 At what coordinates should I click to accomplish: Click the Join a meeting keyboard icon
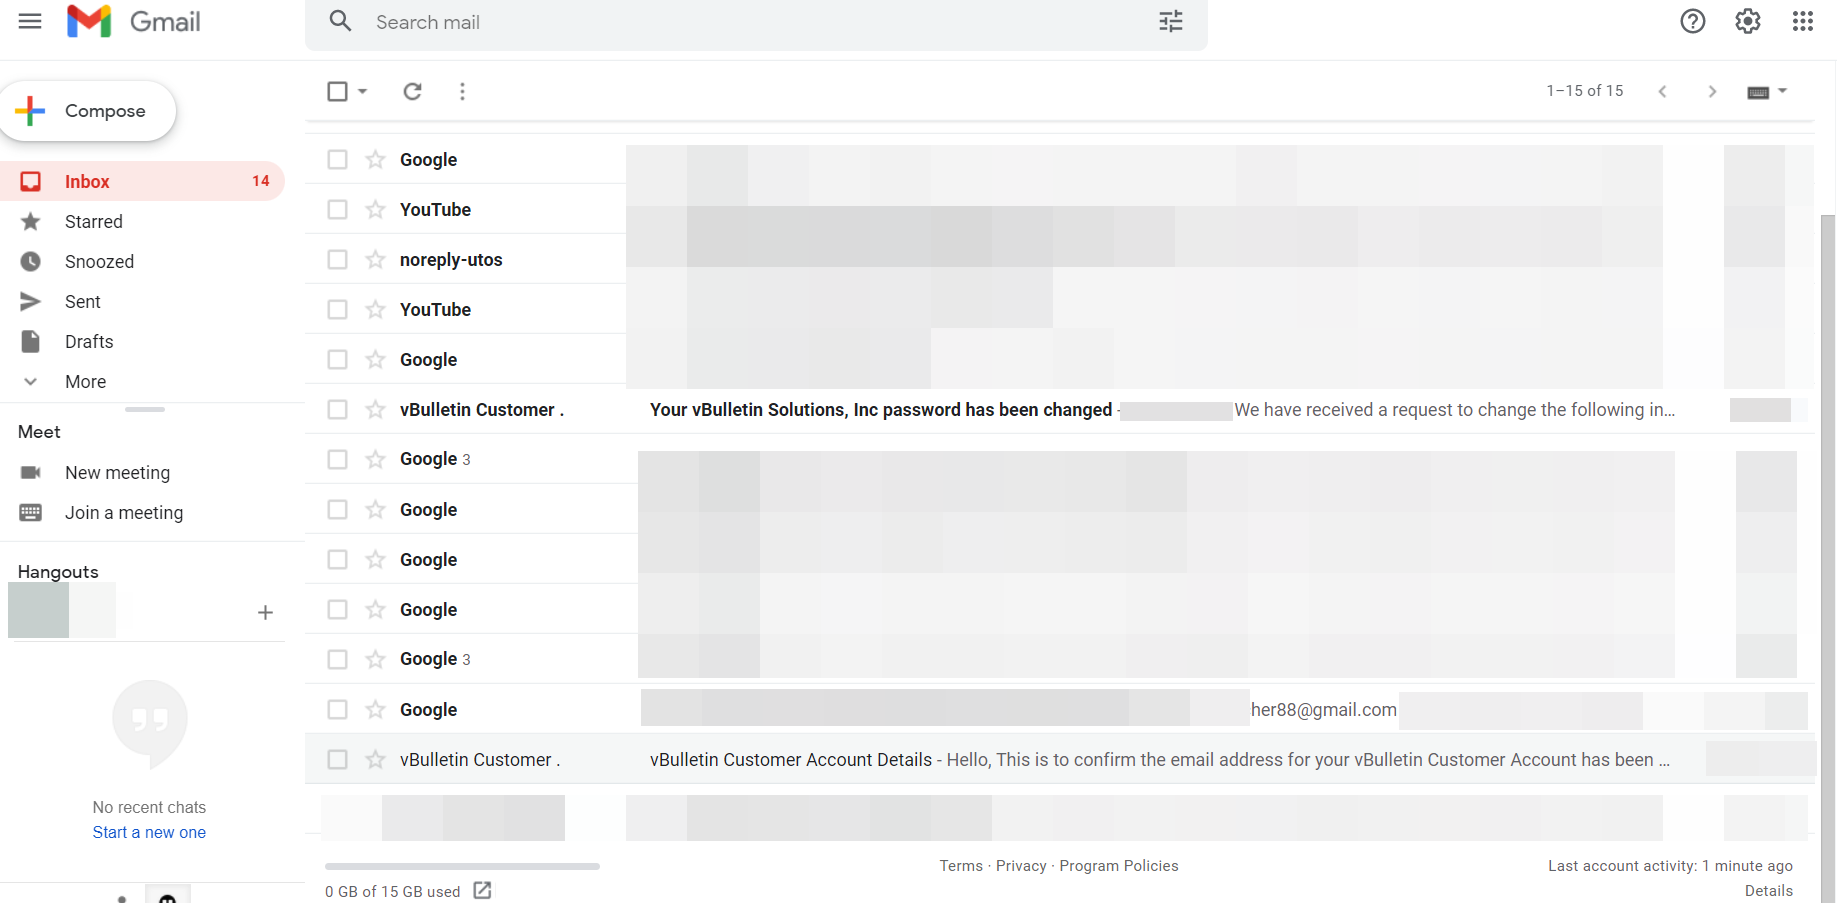pyautogui.click(x=31, y=512)
